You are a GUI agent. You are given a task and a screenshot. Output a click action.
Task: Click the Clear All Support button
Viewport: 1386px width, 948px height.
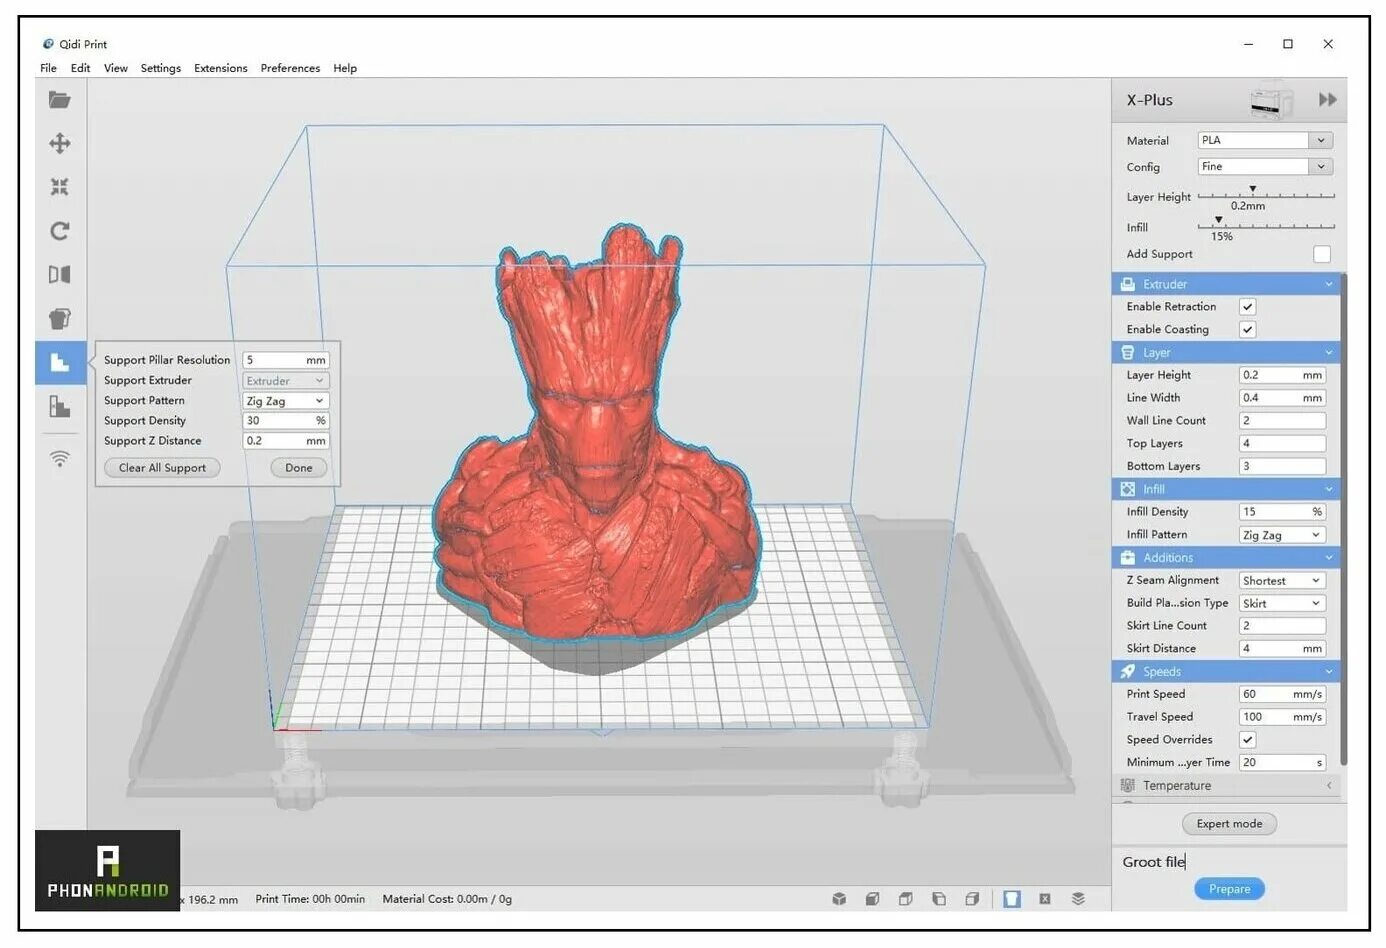[x=162, y=468]
